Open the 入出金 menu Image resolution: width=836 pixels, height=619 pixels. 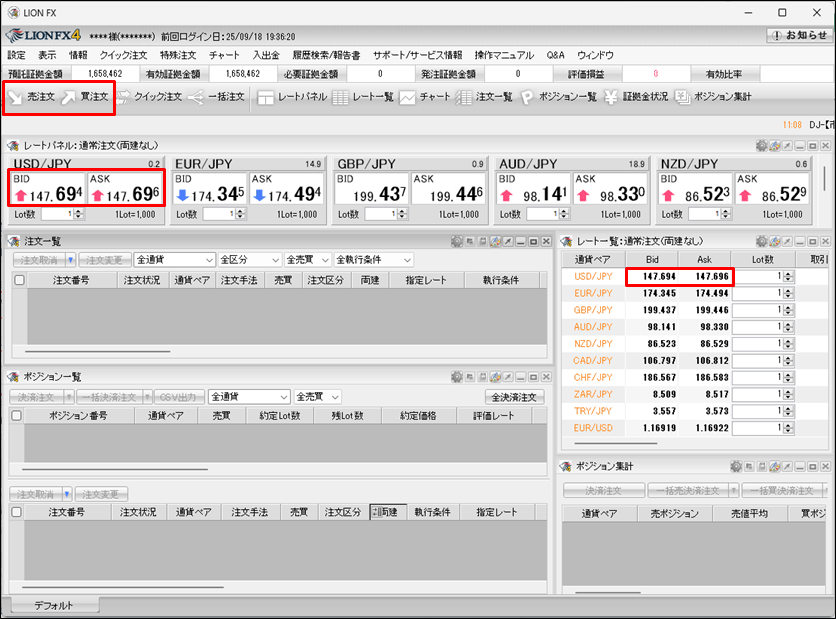point(265,55)
